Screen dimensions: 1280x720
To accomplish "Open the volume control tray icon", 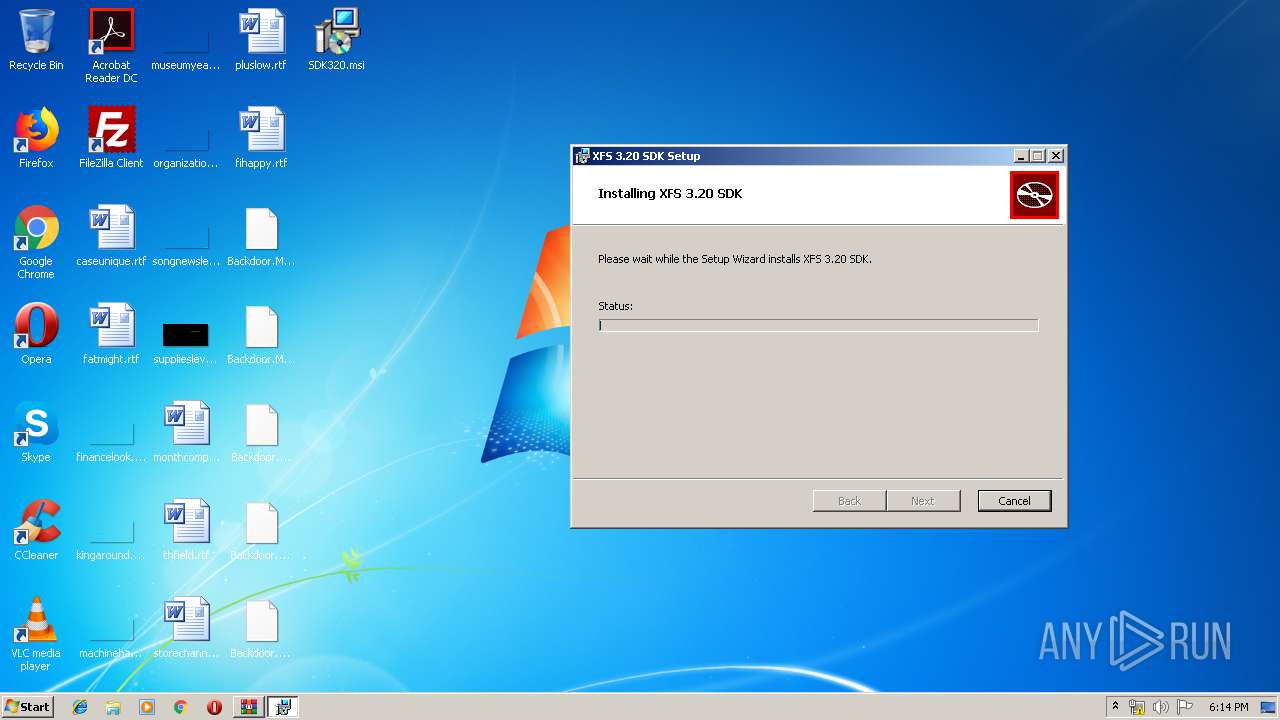I will tap(1161, 707).
